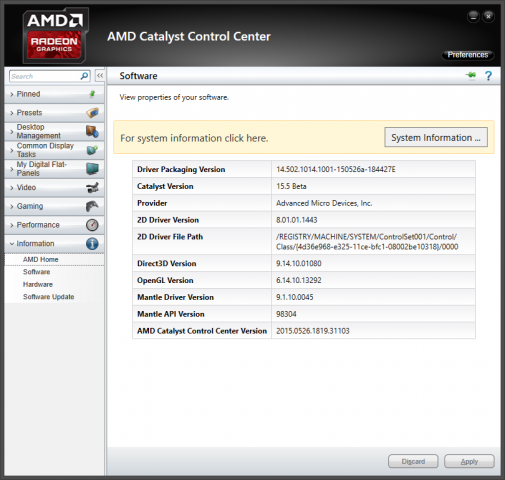Open Software Update page
This screenshot has width=505, height=480.
(x=48, y=297)
